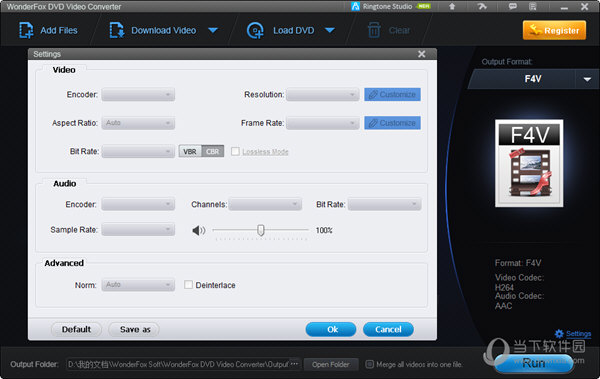Click the volume slider handle
This screenshot has height=379, width=600.
coord(261,230)
